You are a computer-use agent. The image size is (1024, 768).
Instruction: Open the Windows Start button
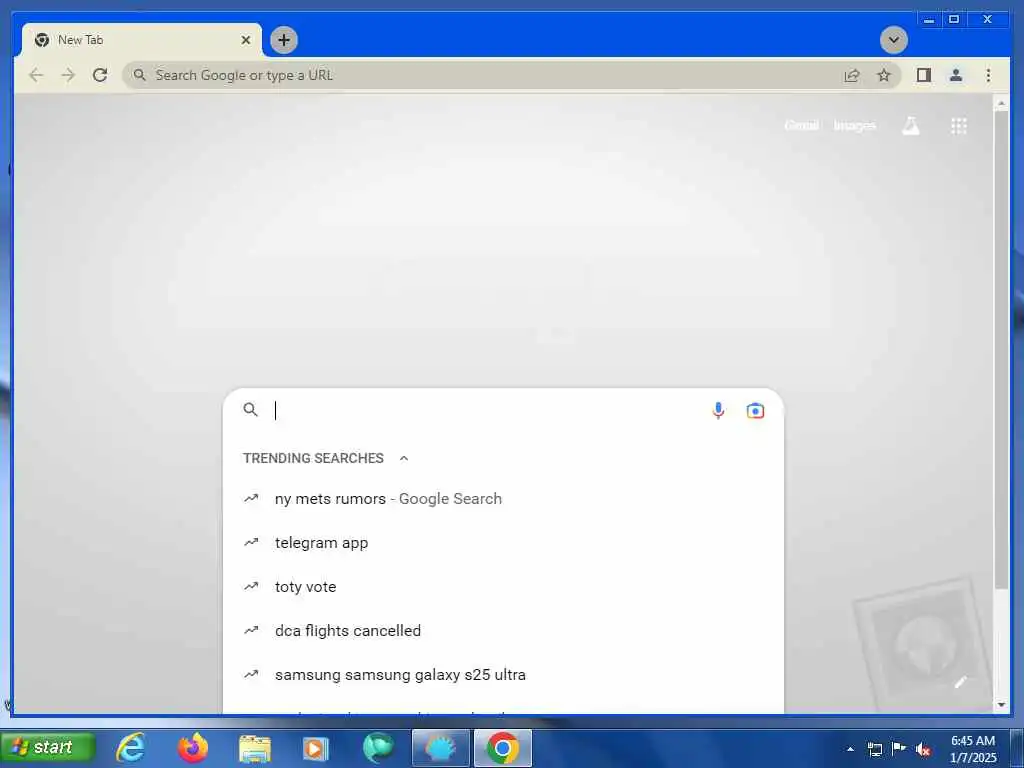(x=48, y=747)
